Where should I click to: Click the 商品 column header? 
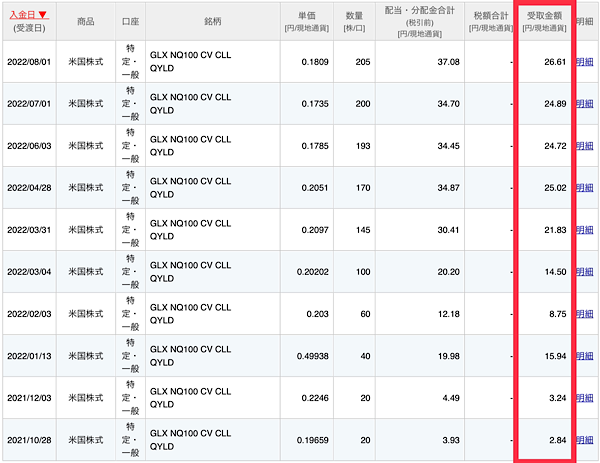[x=86, y=21]
